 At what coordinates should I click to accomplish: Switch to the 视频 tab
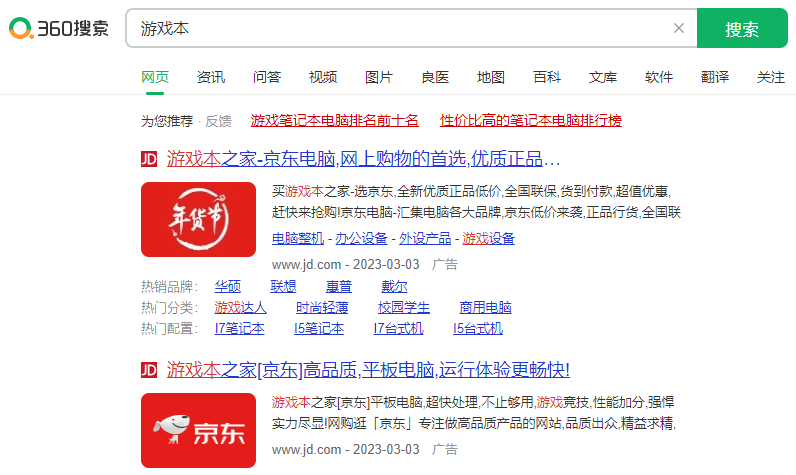(x=323, y=77)
